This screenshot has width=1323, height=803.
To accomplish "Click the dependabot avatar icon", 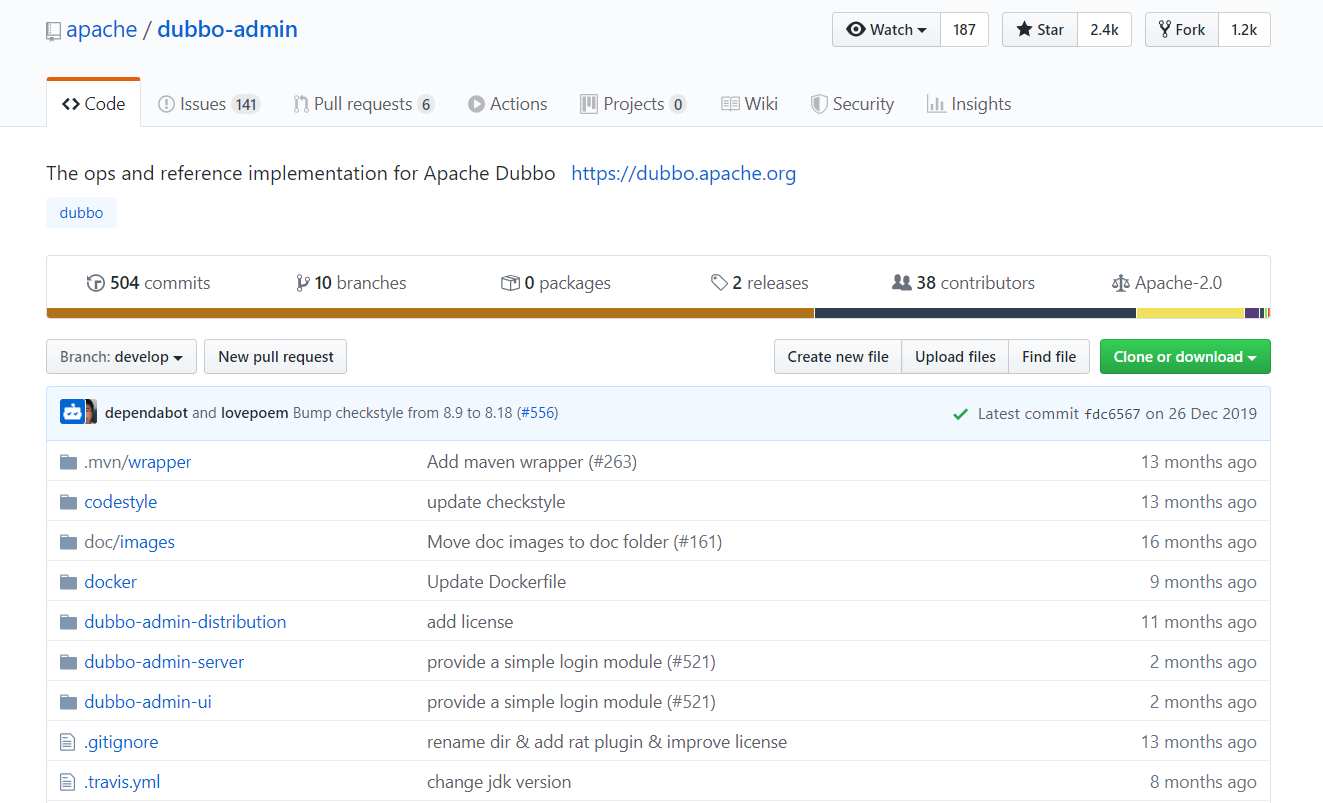I will pyautogui.click(x=72, y=412).
